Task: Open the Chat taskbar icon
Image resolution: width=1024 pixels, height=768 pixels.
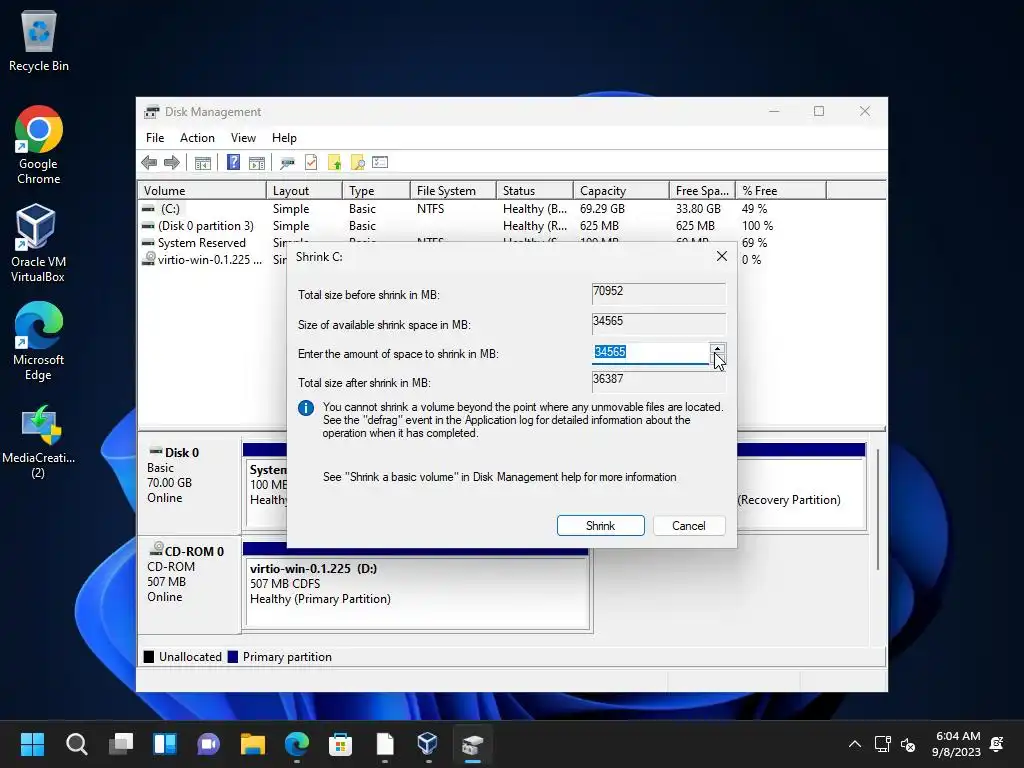Action: (209, 744)
